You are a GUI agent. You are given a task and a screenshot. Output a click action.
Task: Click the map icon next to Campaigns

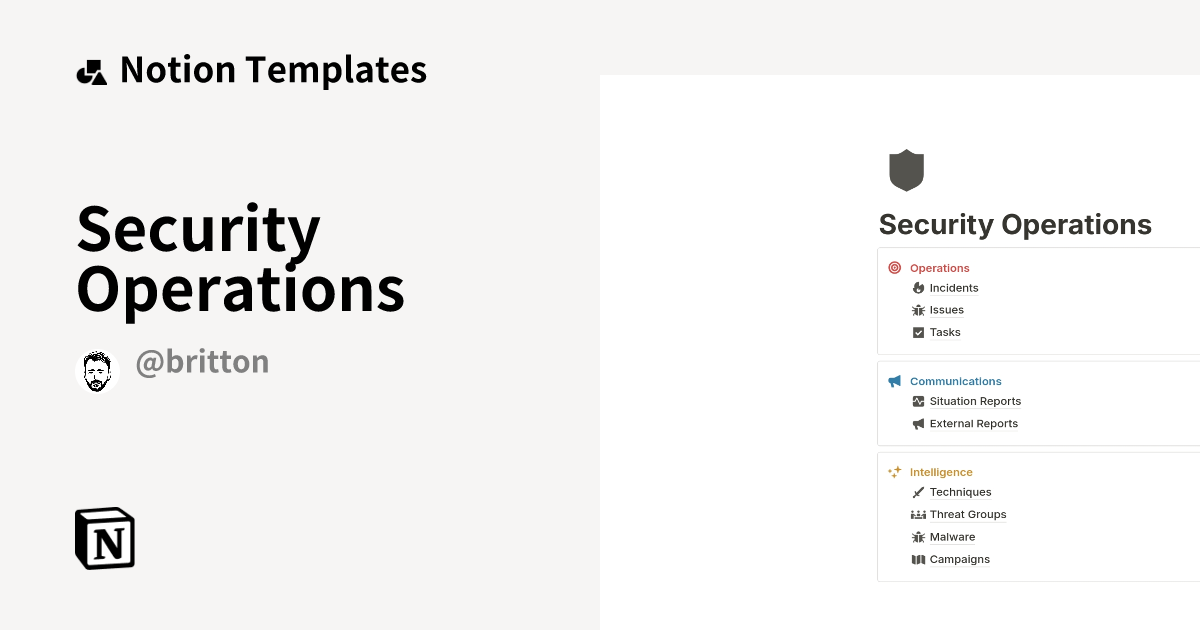tap(918, 559)
